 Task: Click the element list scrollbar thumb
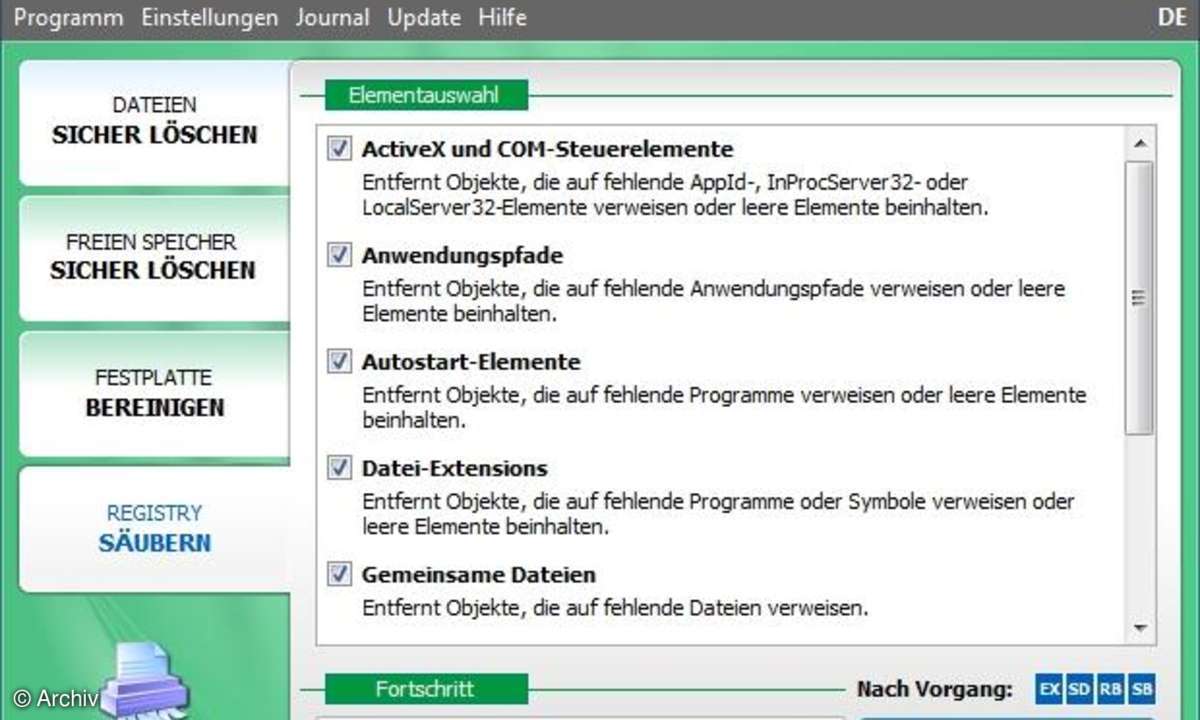(x=1139, y=297)
